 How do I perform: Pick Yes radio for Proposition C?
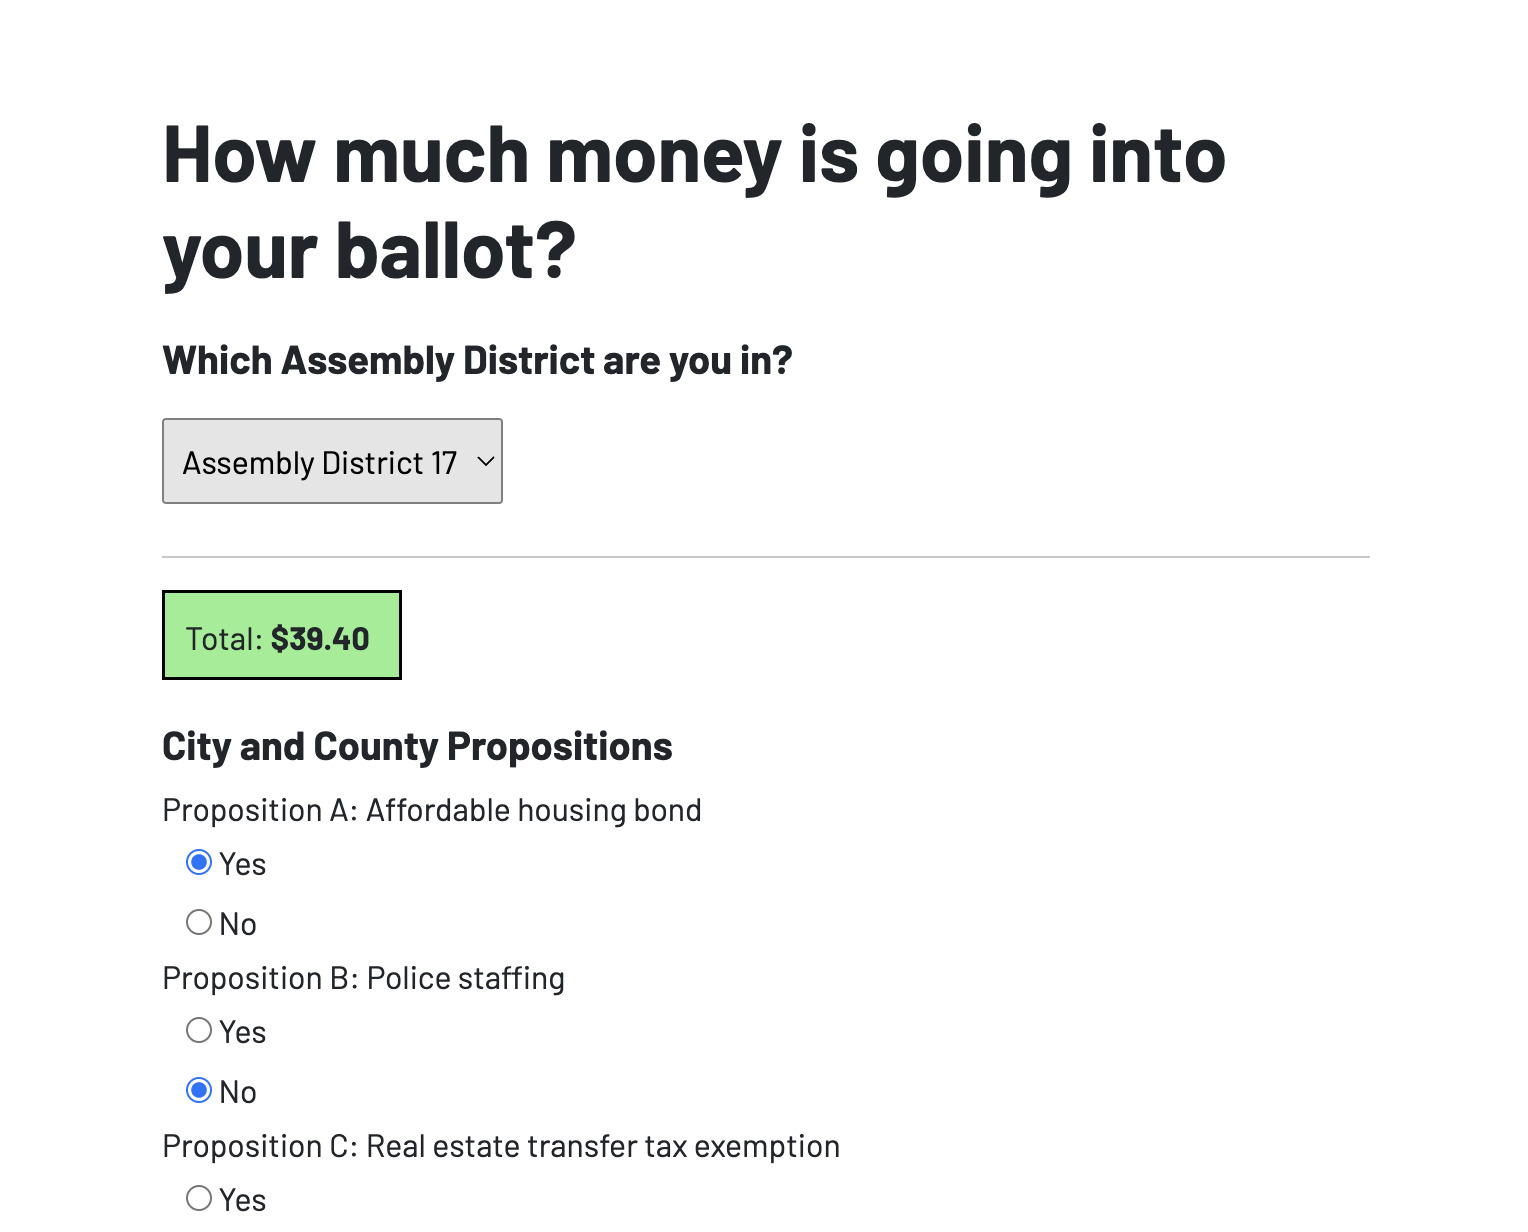[x=199, y=1198]
